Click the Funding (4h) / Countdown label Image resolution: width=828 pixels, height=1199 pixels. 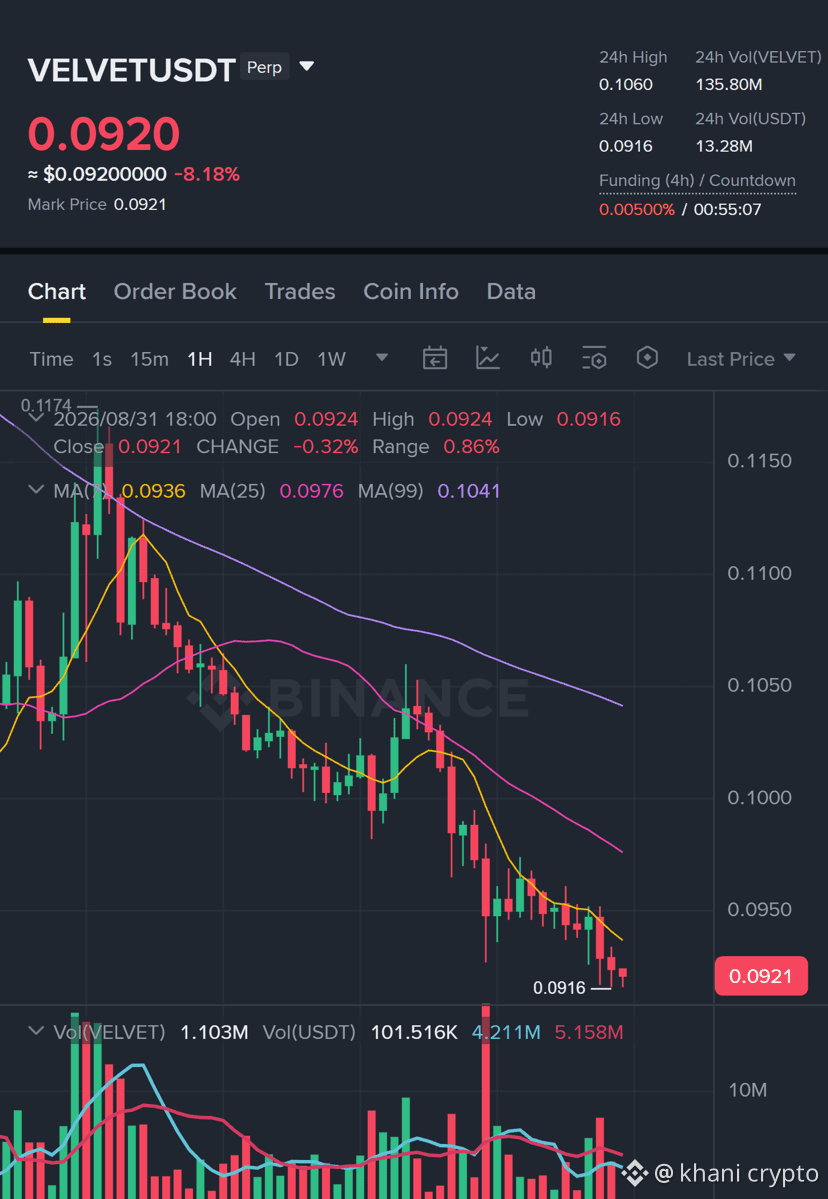(697, 180)
